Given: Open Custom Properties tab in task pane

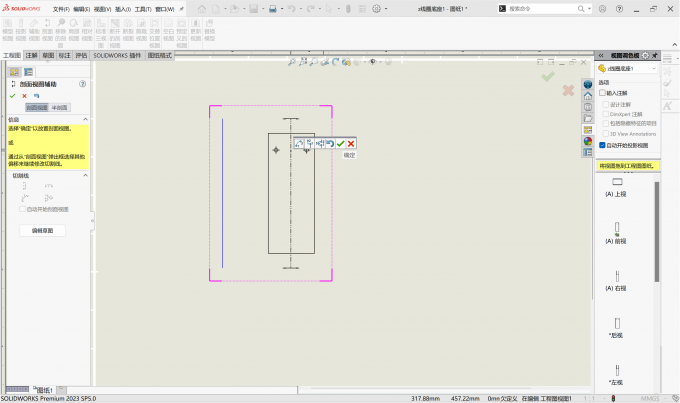Looking at the screenshot, I should click(588, 152).
